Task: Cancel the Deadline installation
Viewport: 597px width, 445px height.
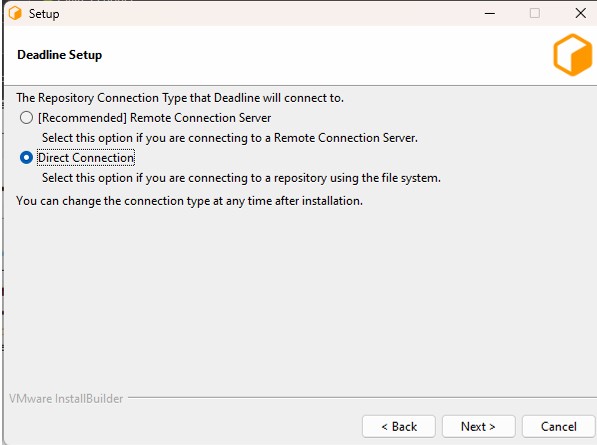Action: [x=558, y=426]
